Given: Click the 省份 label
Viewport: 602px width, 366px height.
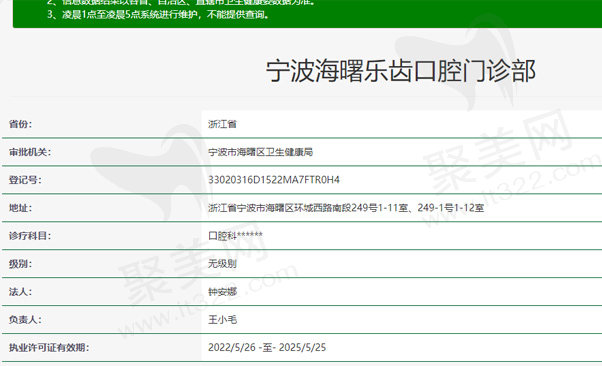Looking at the screenshot, I should point(20,124).
